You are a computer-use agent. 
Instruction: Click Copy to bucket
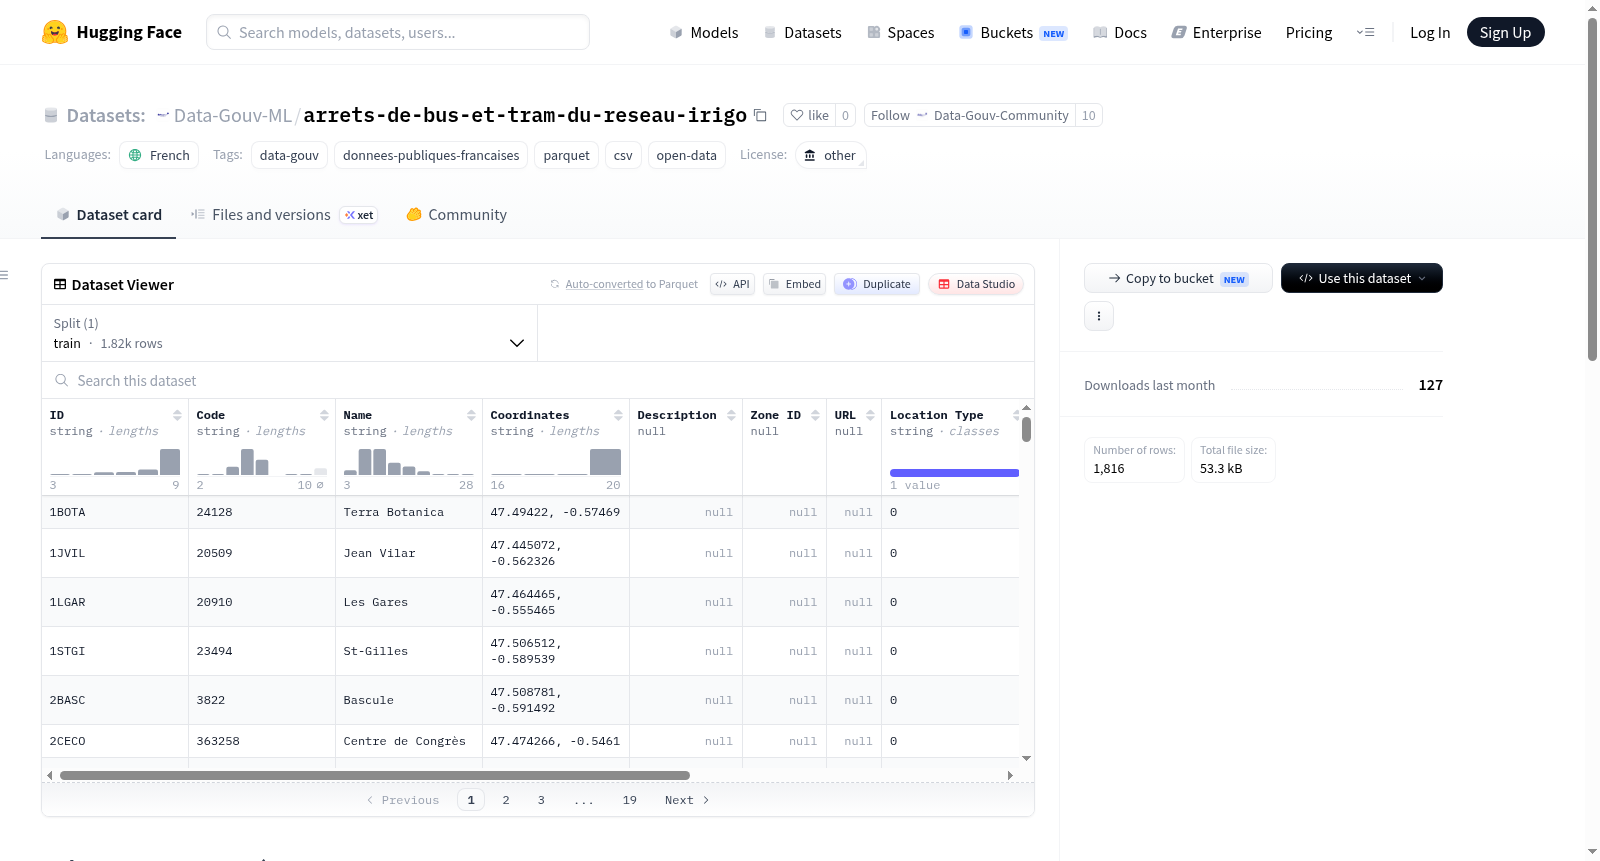[x=1178, y=278]
